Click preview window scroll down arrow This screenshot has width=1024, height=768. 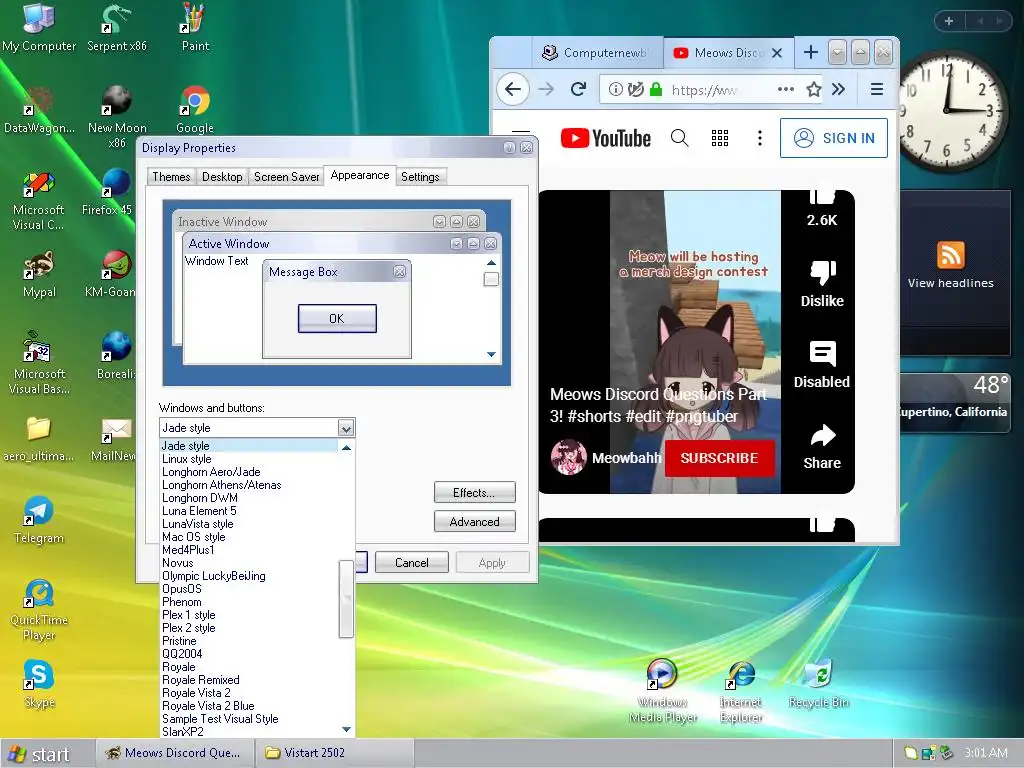tap(491, 355)
